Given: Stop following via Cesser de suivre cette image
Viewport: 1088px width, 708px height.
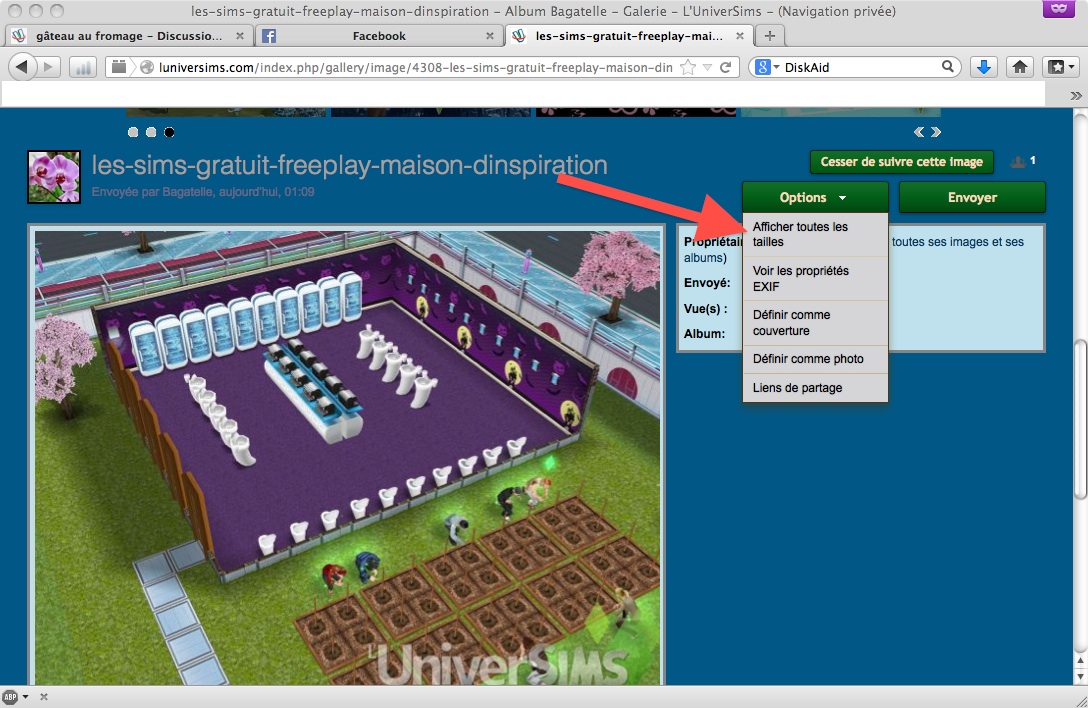Looking at the screenshot, I should (901, 161).
